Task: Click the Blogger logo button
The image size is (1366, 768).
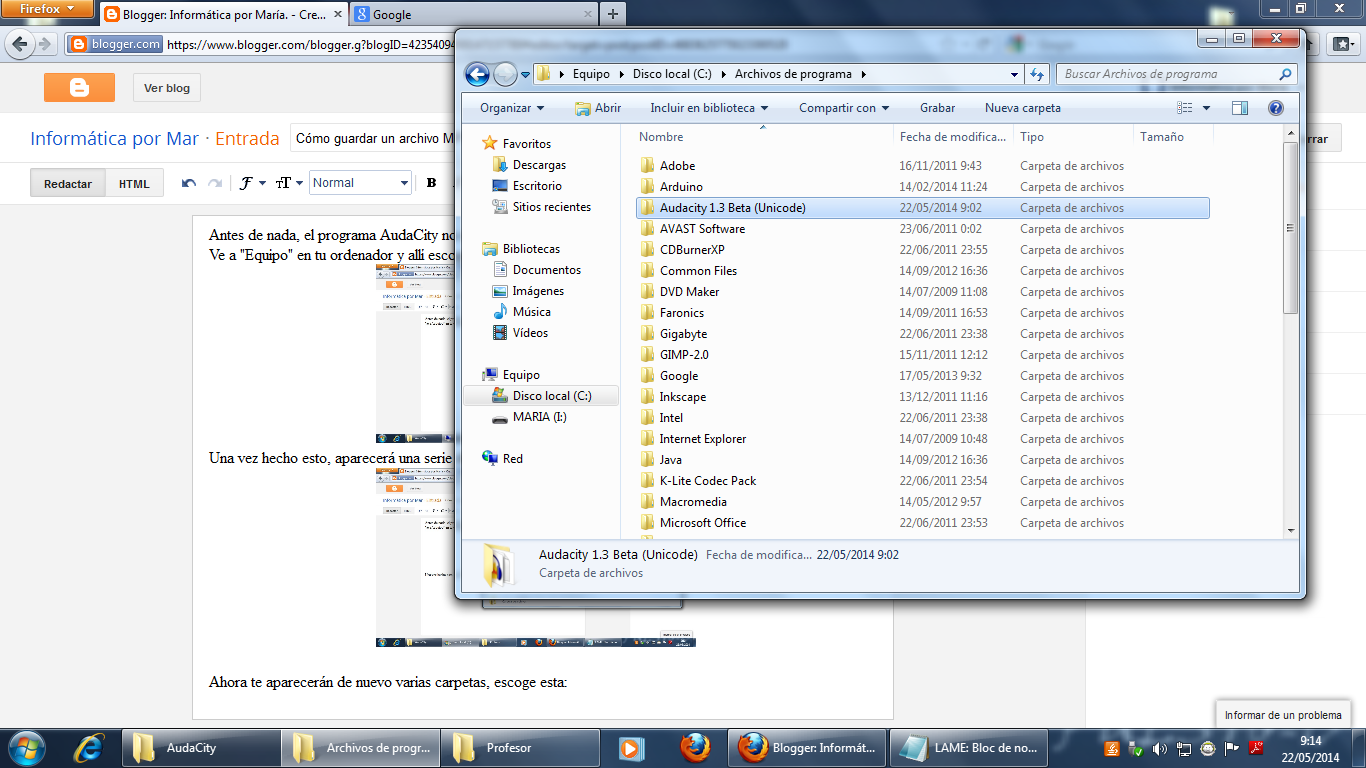Action: point(79,88)
